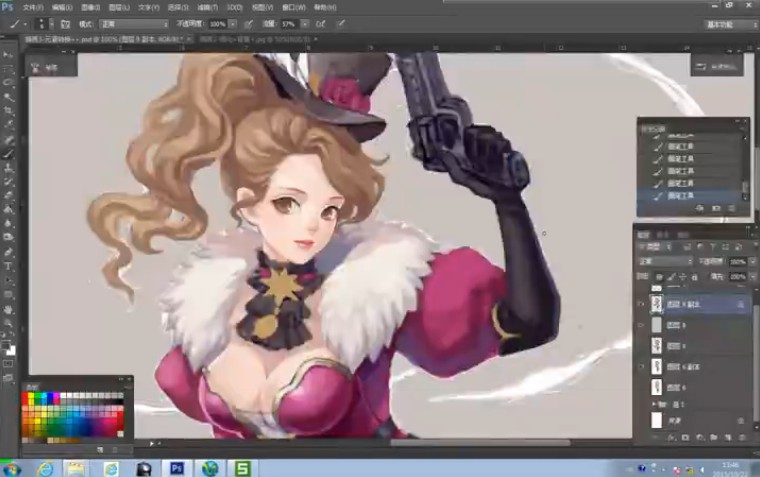Select the Path Selection tool
The width and height of the screenshot is (760, 477).
tap(8, 280)
